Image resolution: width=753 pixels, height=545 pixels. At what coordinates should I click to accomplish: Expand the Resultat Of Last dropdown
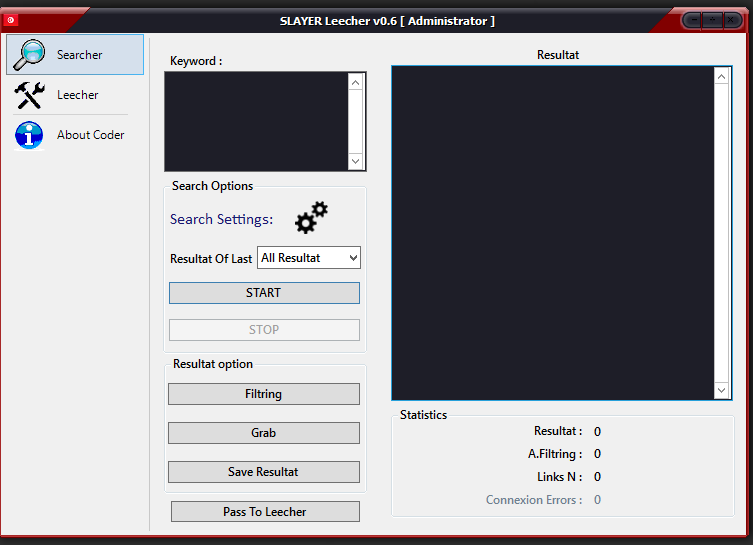click(x=309, y=258)
